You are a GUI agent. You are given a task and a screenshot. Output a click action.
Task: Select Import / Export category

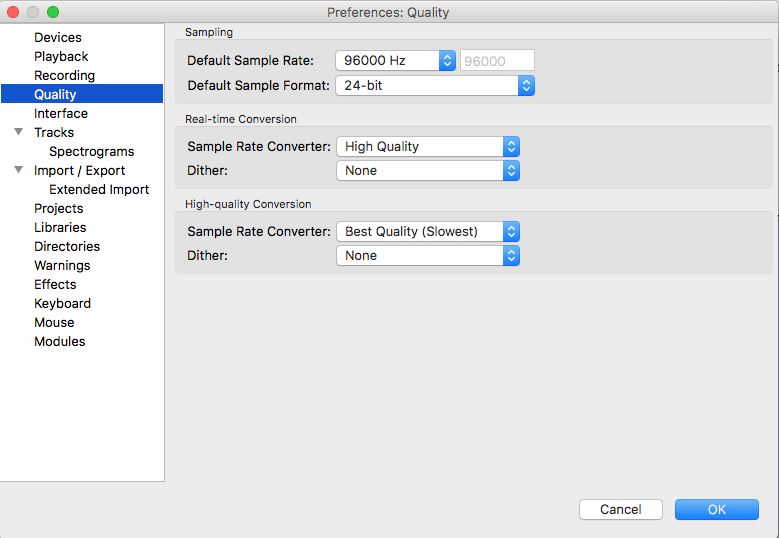point(79,170)
